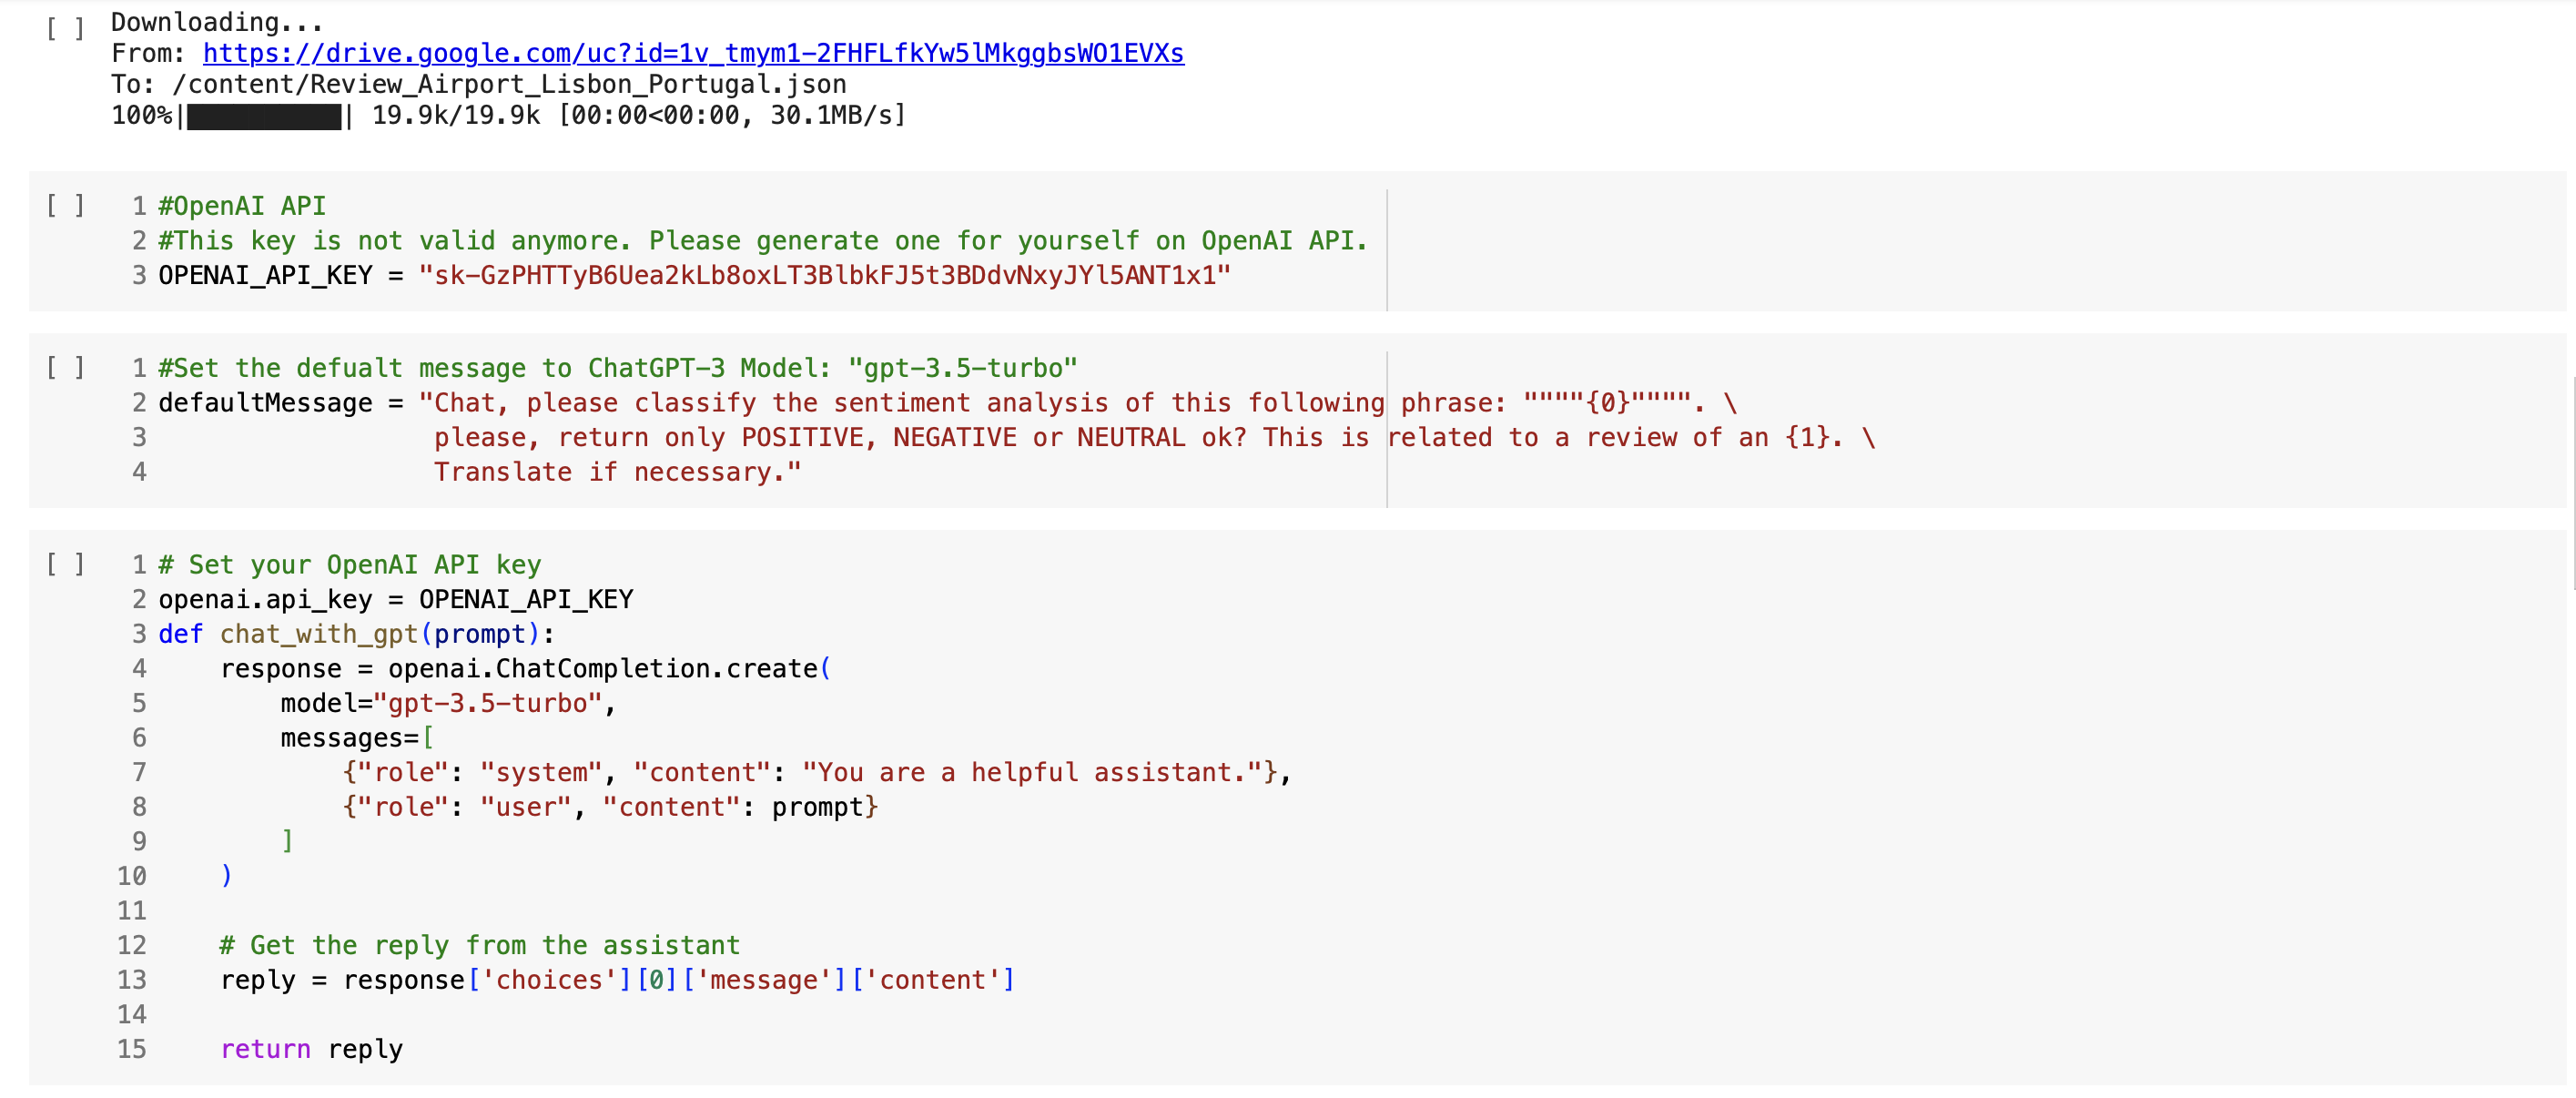Click the defaultMessage variable name

pos(265,403)
